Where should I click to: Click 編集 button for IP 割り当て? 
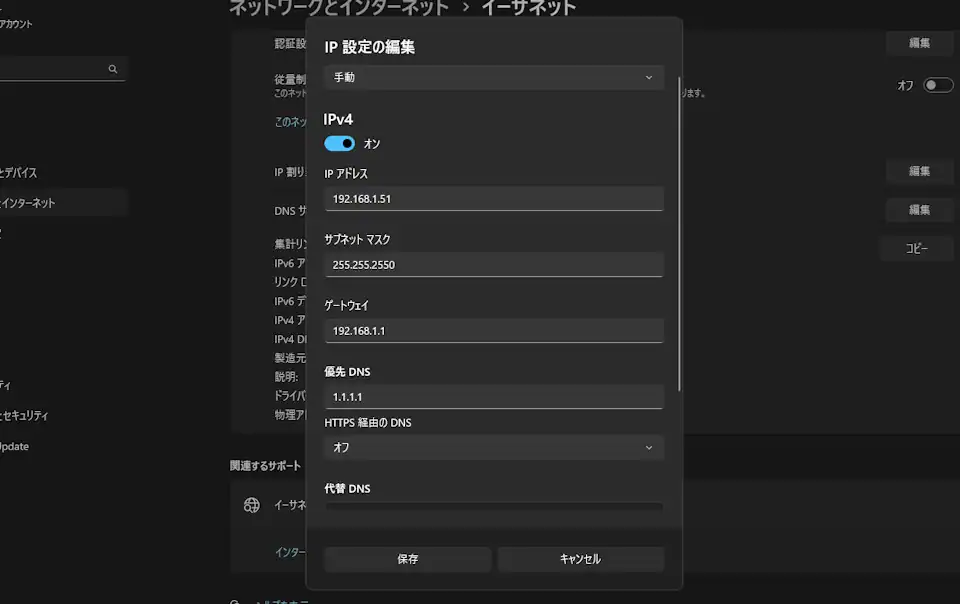(919, 171)
